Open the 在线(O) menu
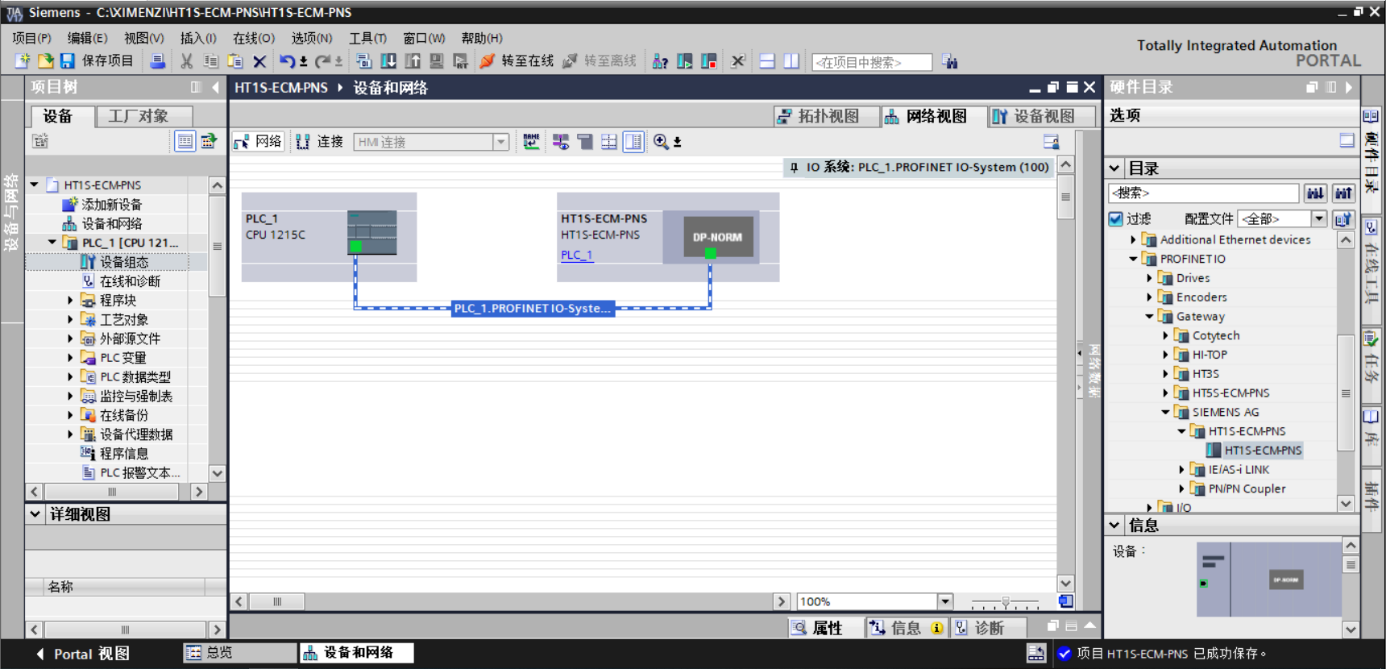Screen dimensions: 1386x669 pos(254,38)
